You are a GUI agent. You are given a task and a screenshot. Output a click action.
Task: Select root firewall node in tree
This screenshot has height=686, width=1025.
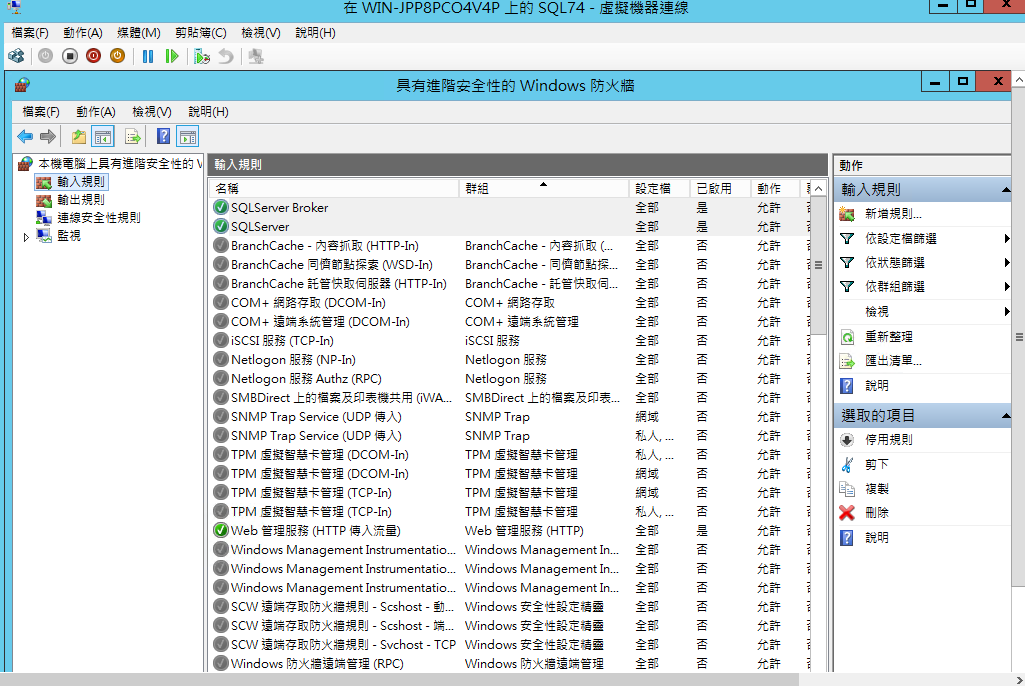[120, 163]
